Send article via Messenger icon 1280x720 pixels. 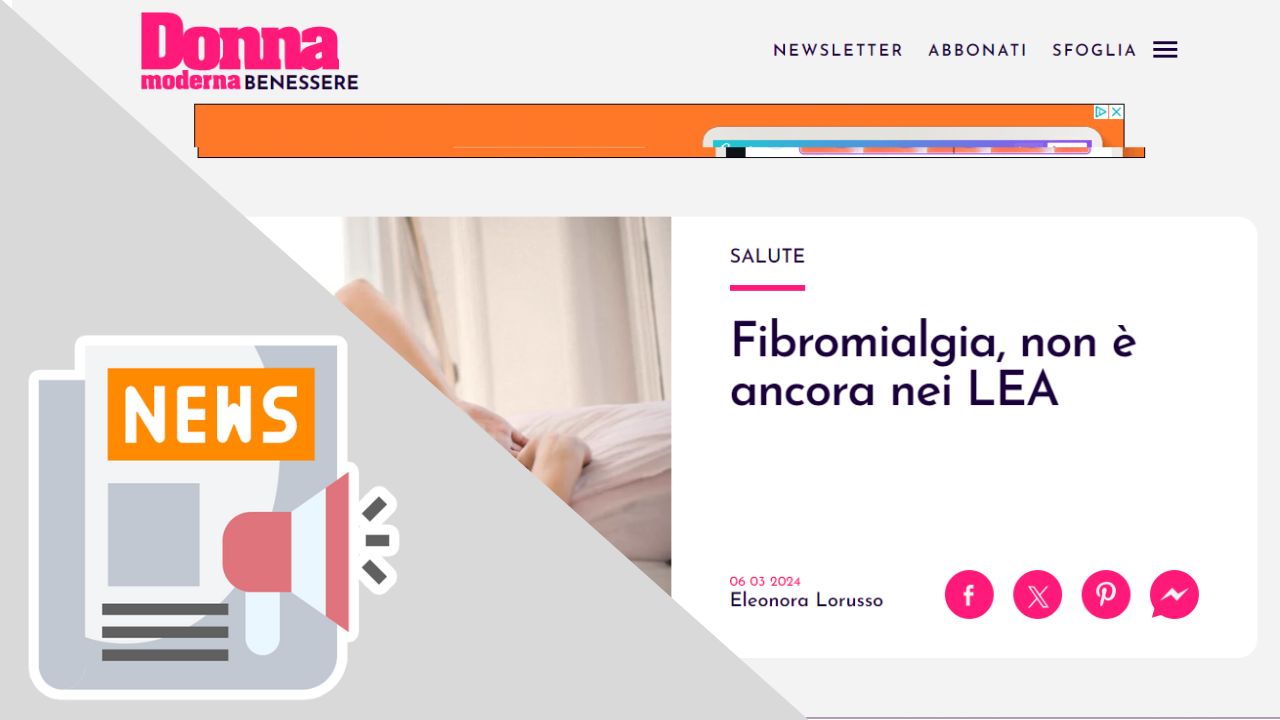(x=1174, y=595)
